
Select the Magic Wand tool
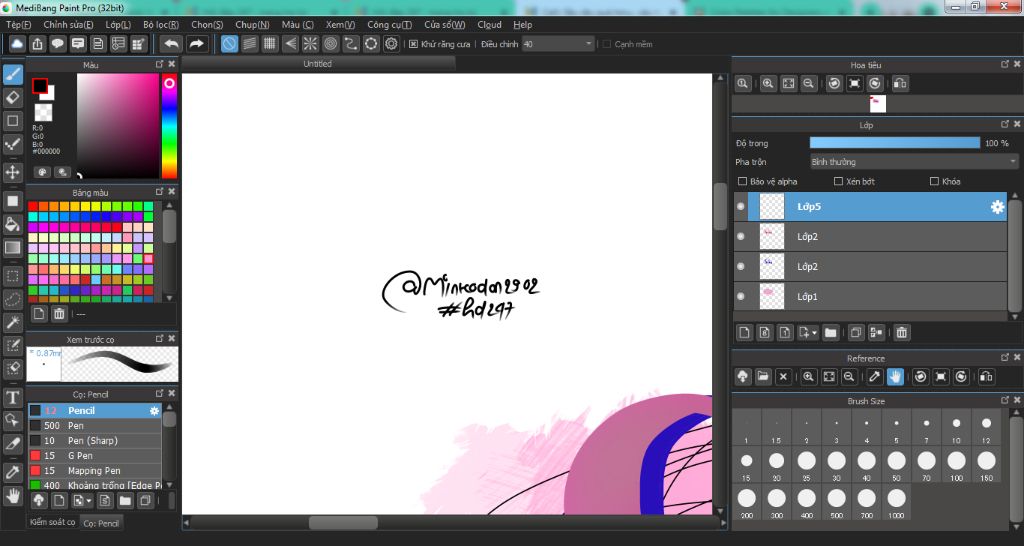tap(12, 322)
